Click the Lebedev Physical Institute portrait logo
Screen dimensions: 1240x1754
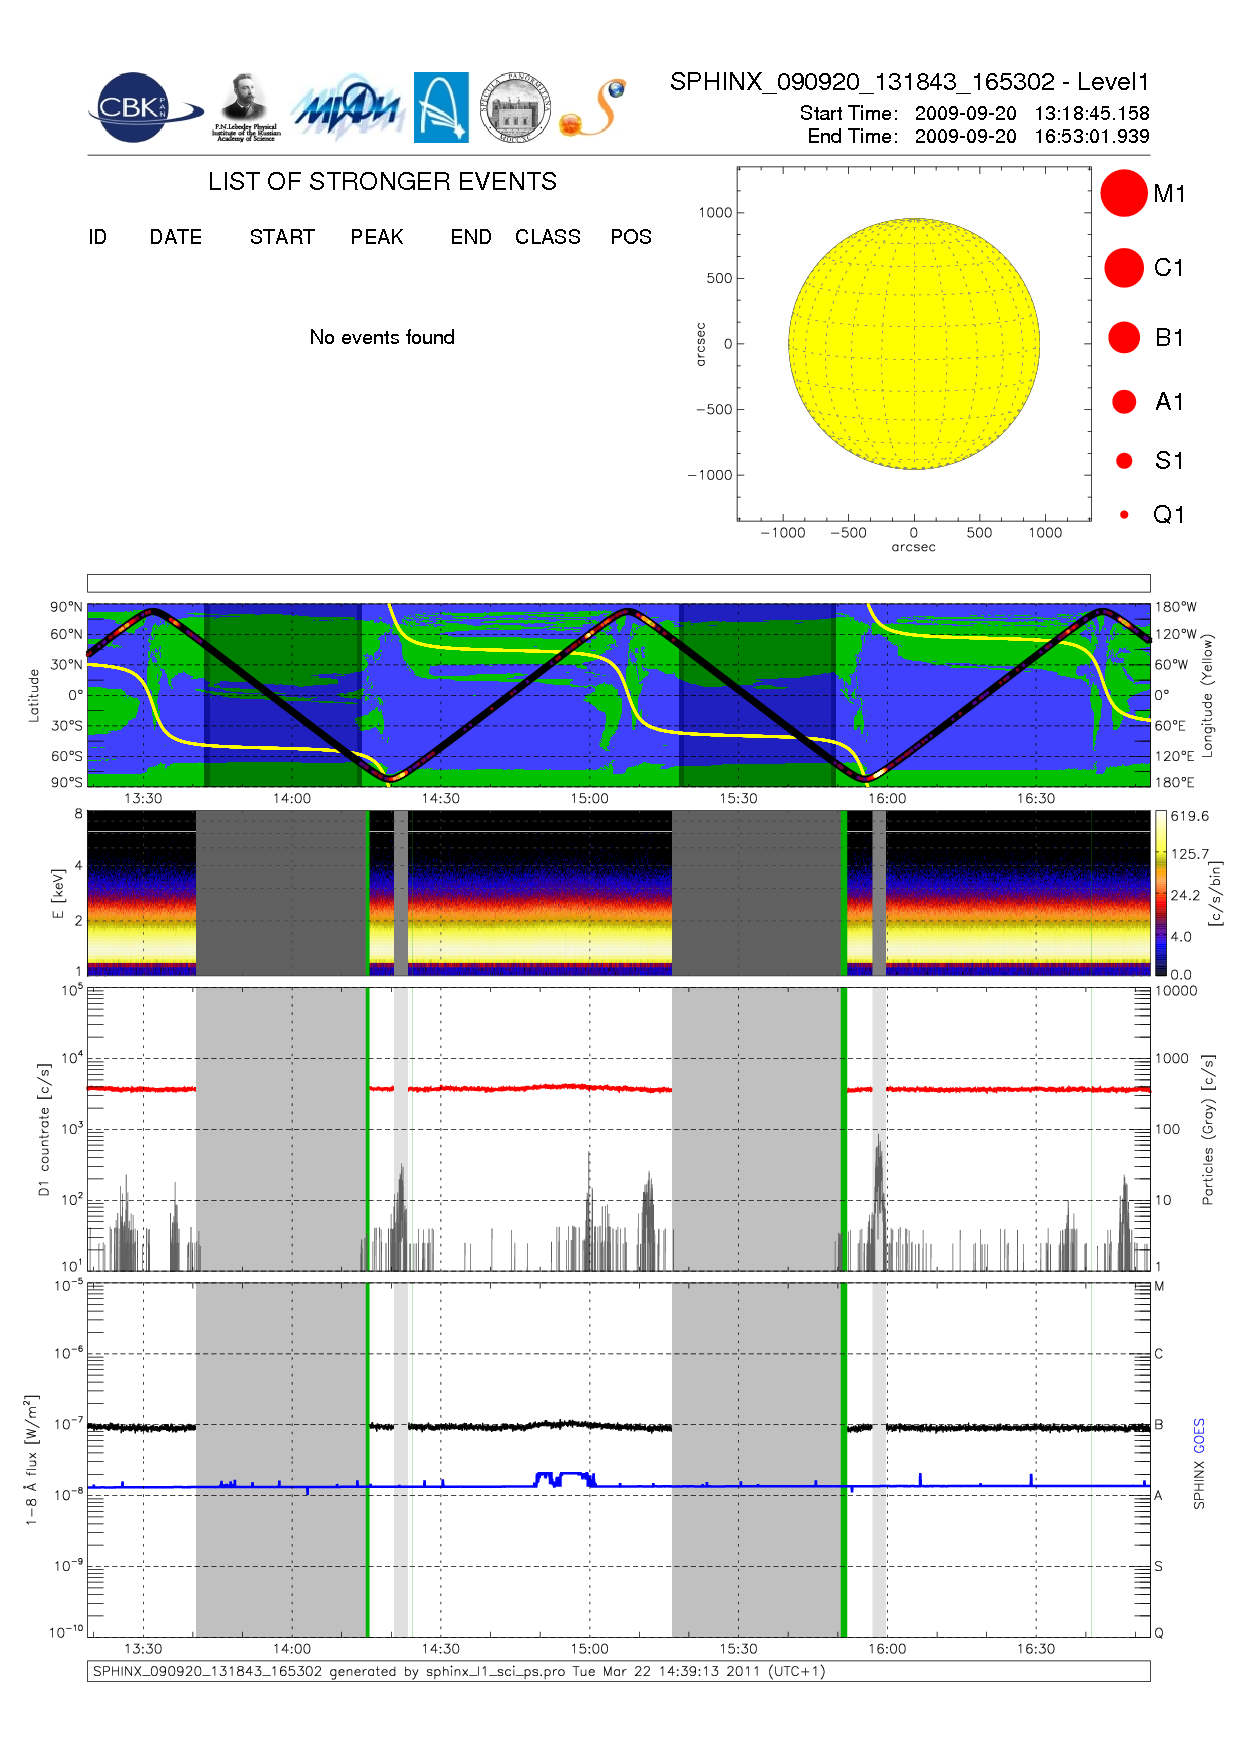245,106
